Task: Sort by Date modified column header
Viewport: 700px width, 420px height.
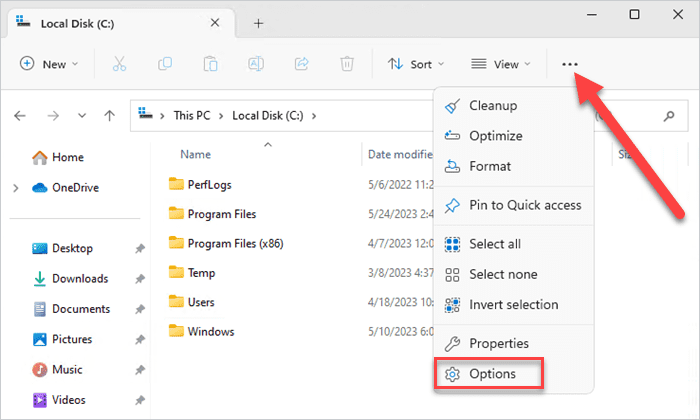Action: (400, 154)
